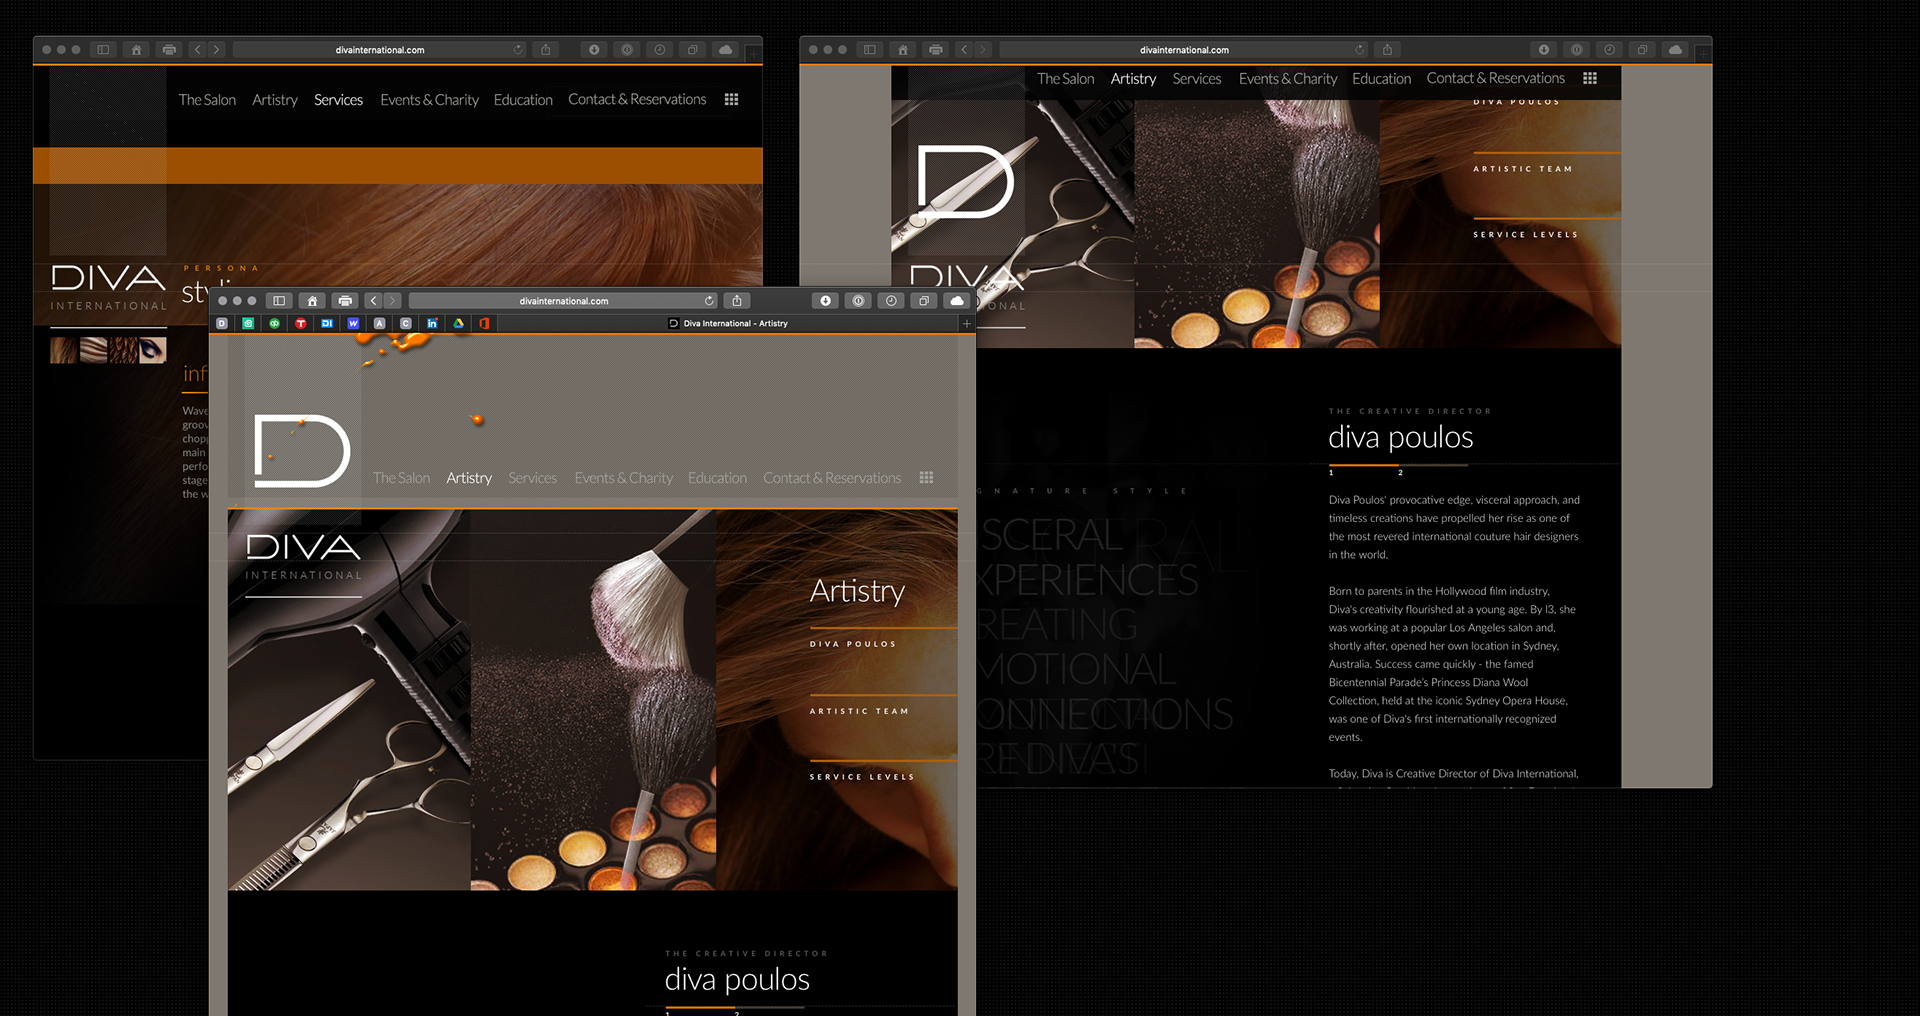
Task: Open grid menu icon in front window nav
Action: (x=927, y=478)
